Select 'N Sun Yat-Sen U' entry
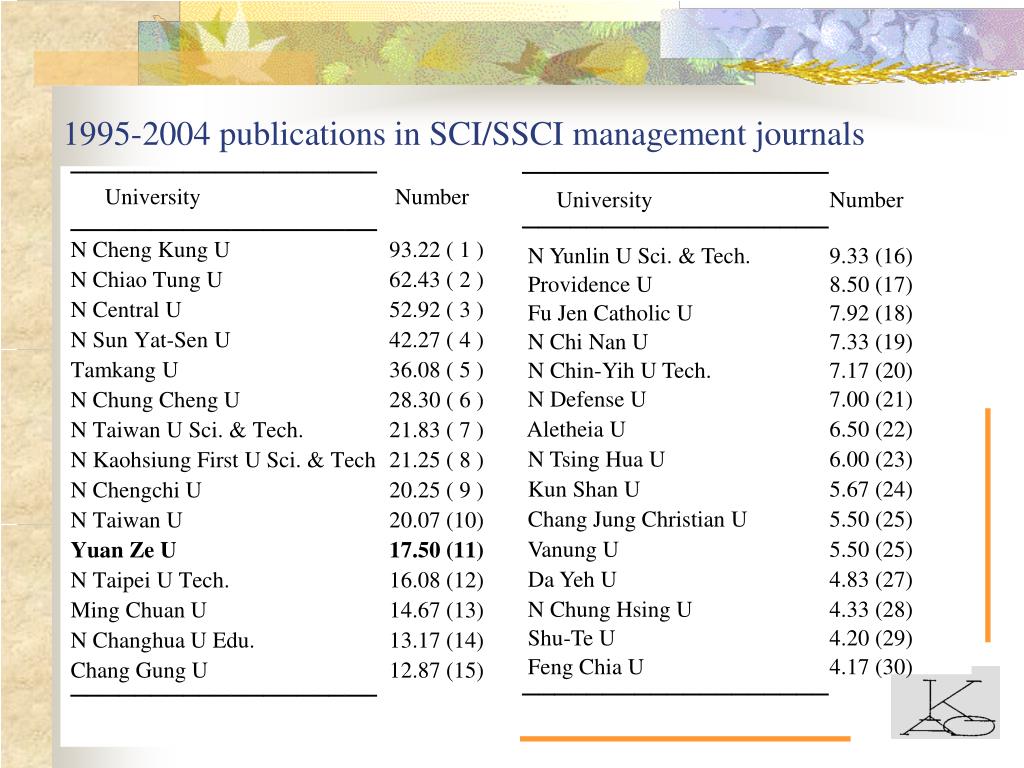 pyautogui.click(x=150, y=340)
